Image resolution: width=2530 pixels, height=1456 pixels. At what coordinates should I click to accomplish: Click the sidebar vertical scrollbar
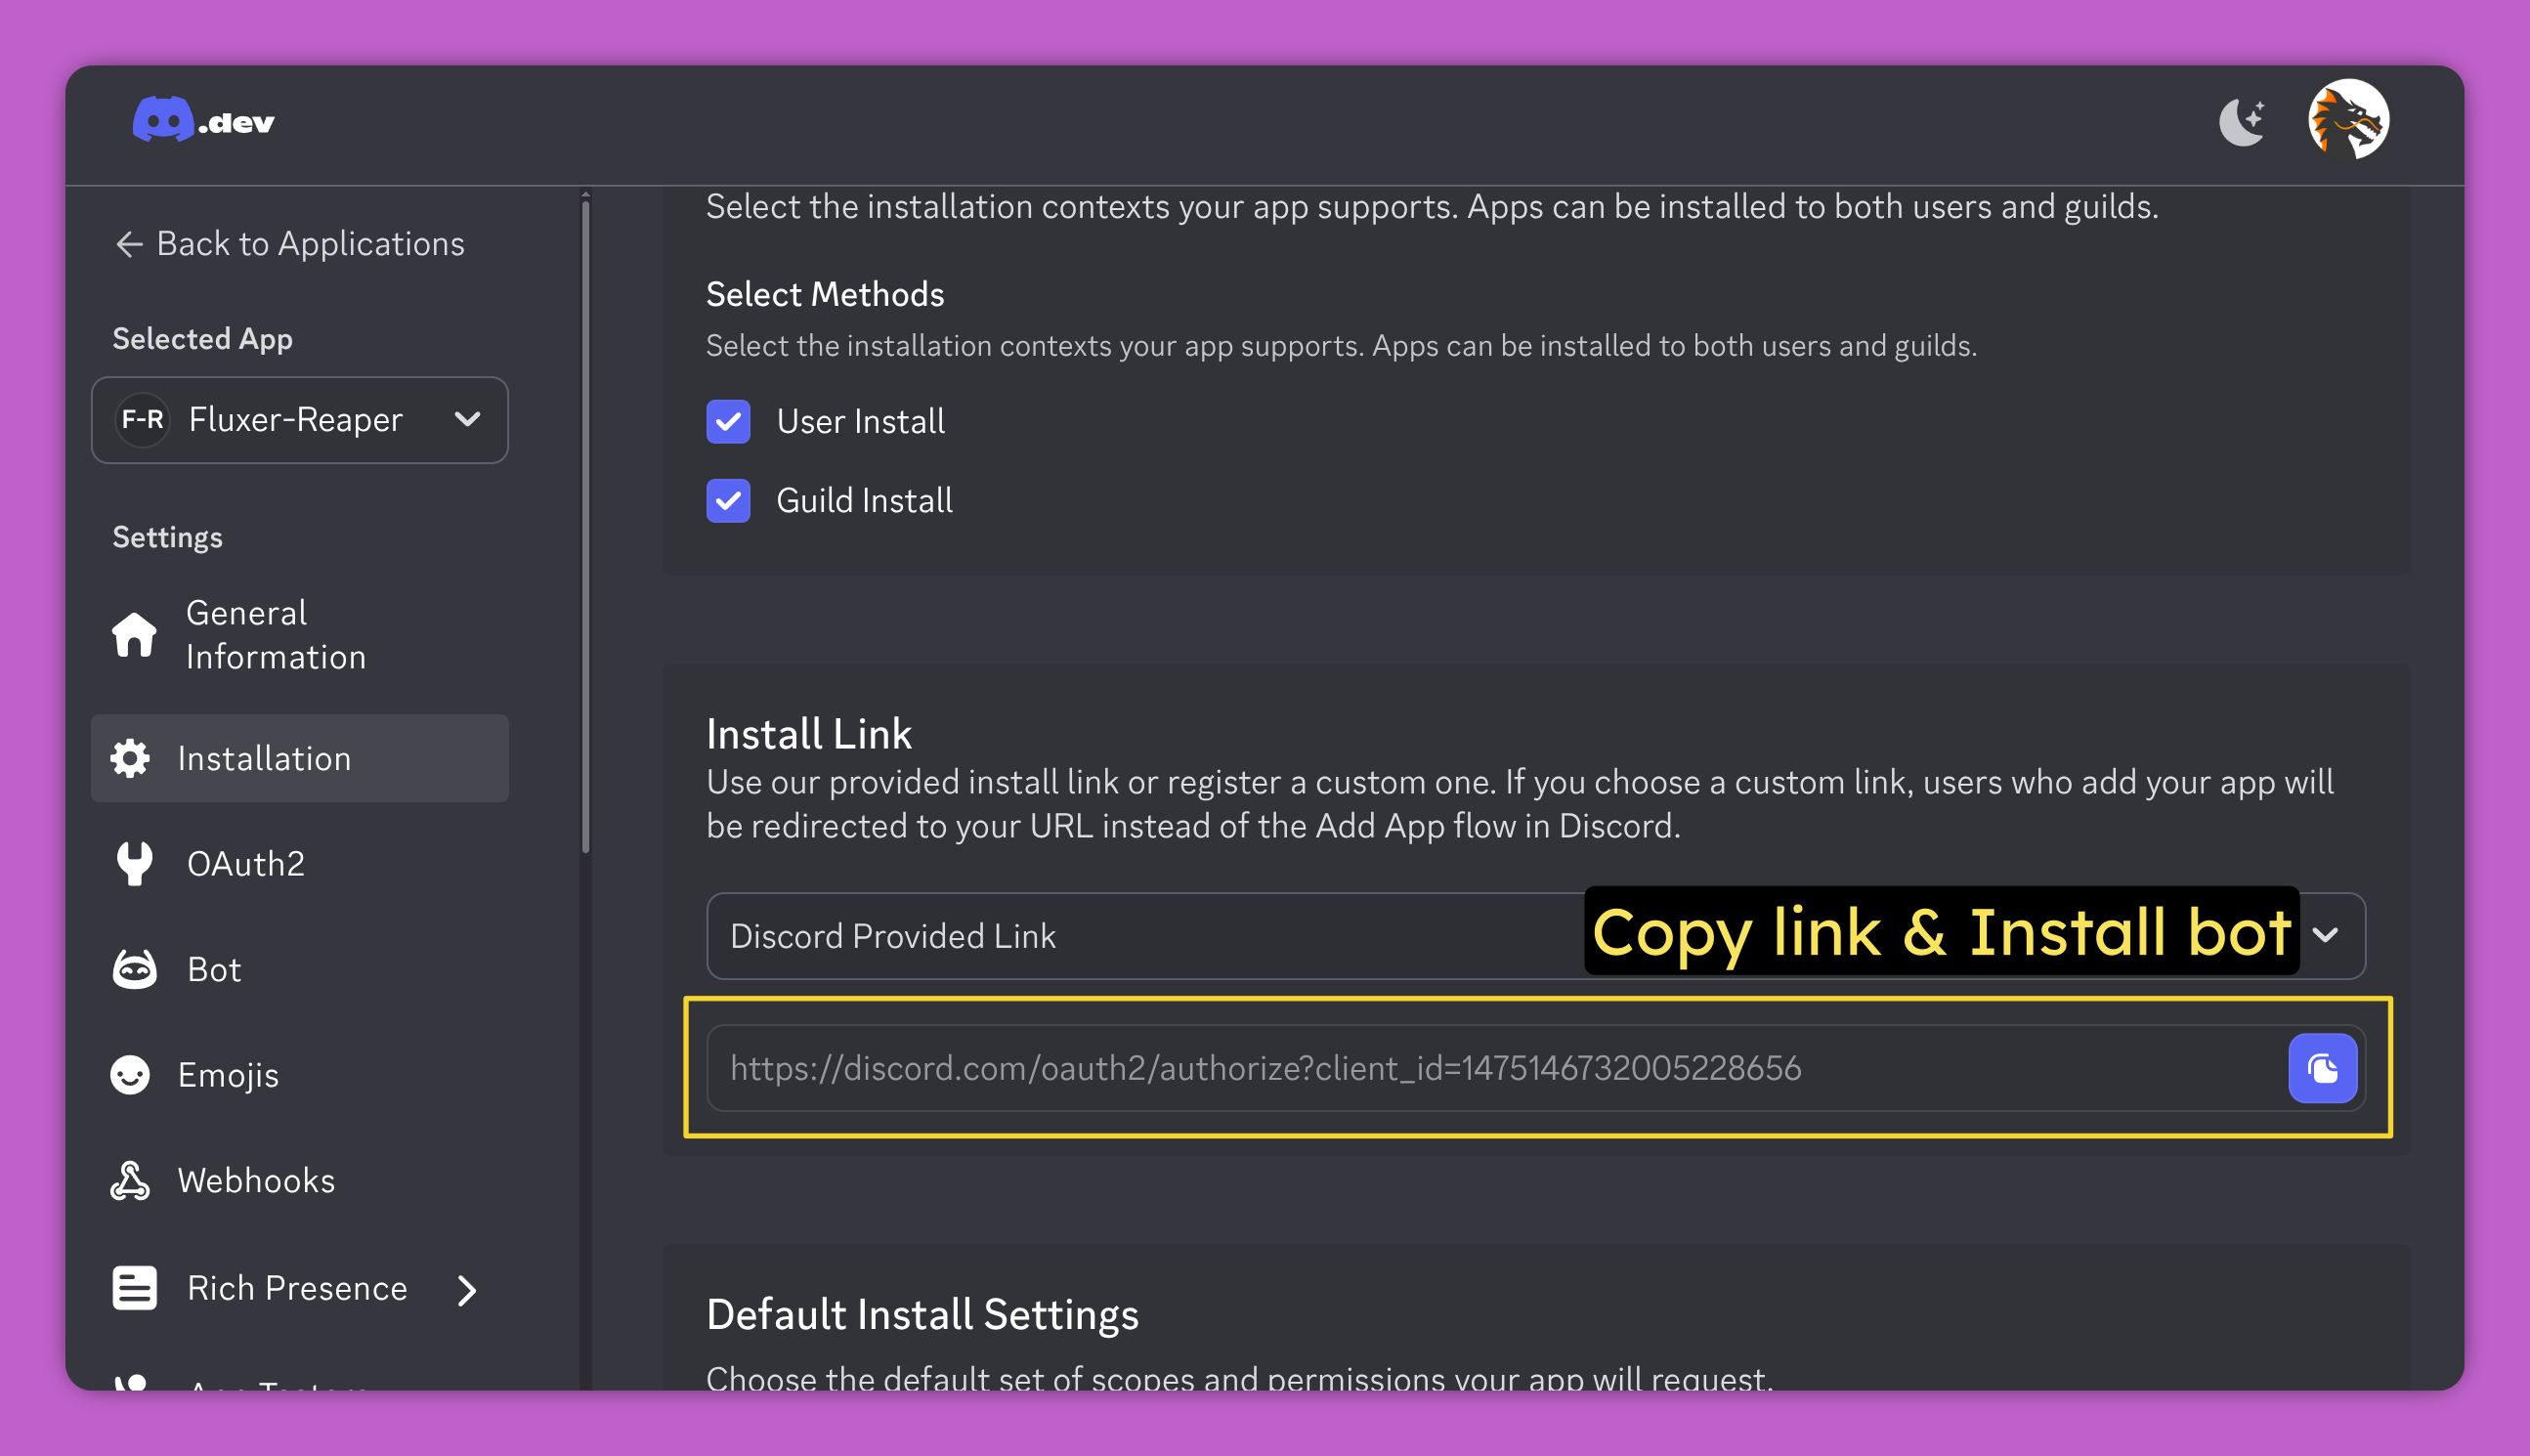[585, 525]
